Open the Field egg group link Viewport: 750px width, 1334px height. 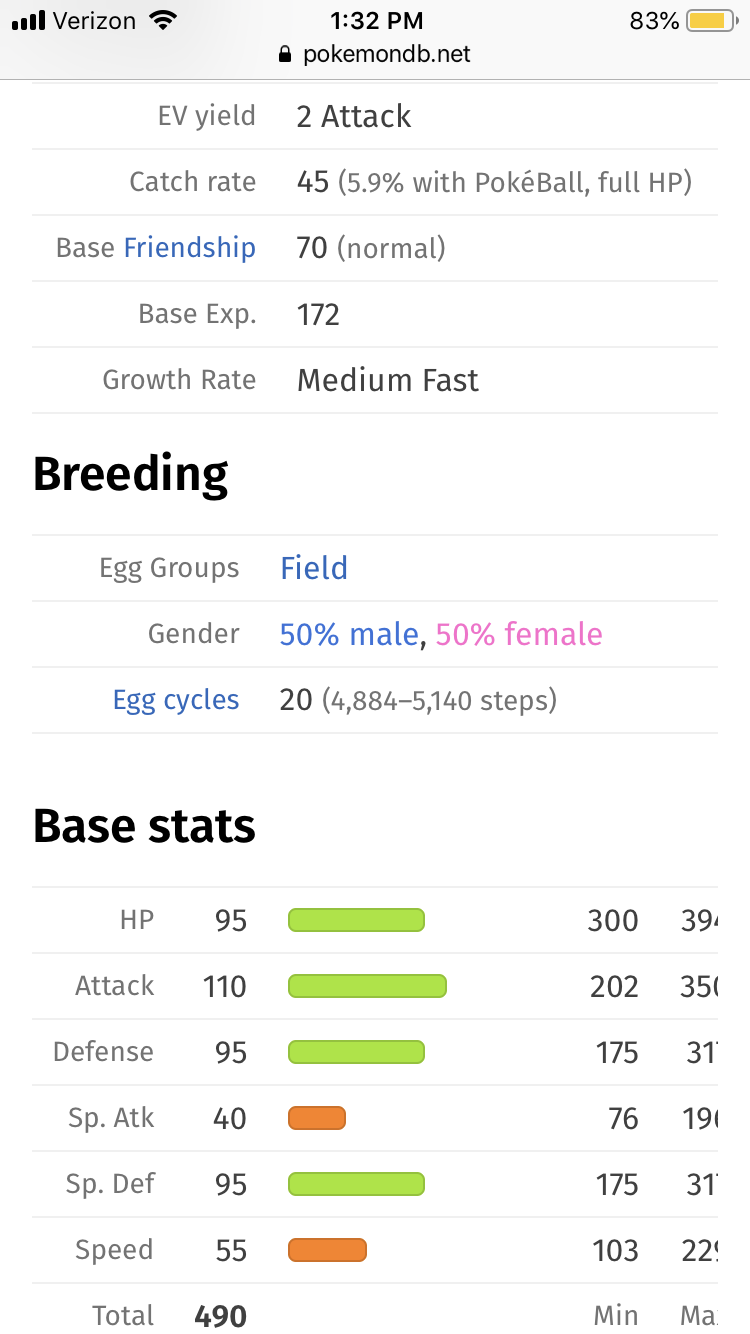pos(314,568)
